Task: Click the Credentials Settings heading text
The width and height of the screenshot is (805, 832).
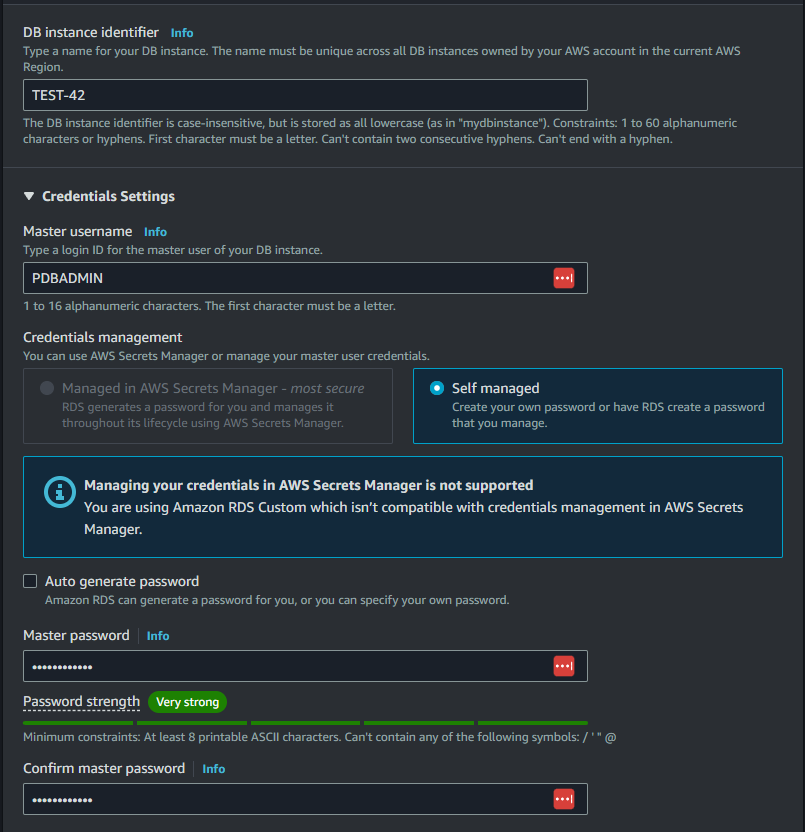Action: (108, 196)
